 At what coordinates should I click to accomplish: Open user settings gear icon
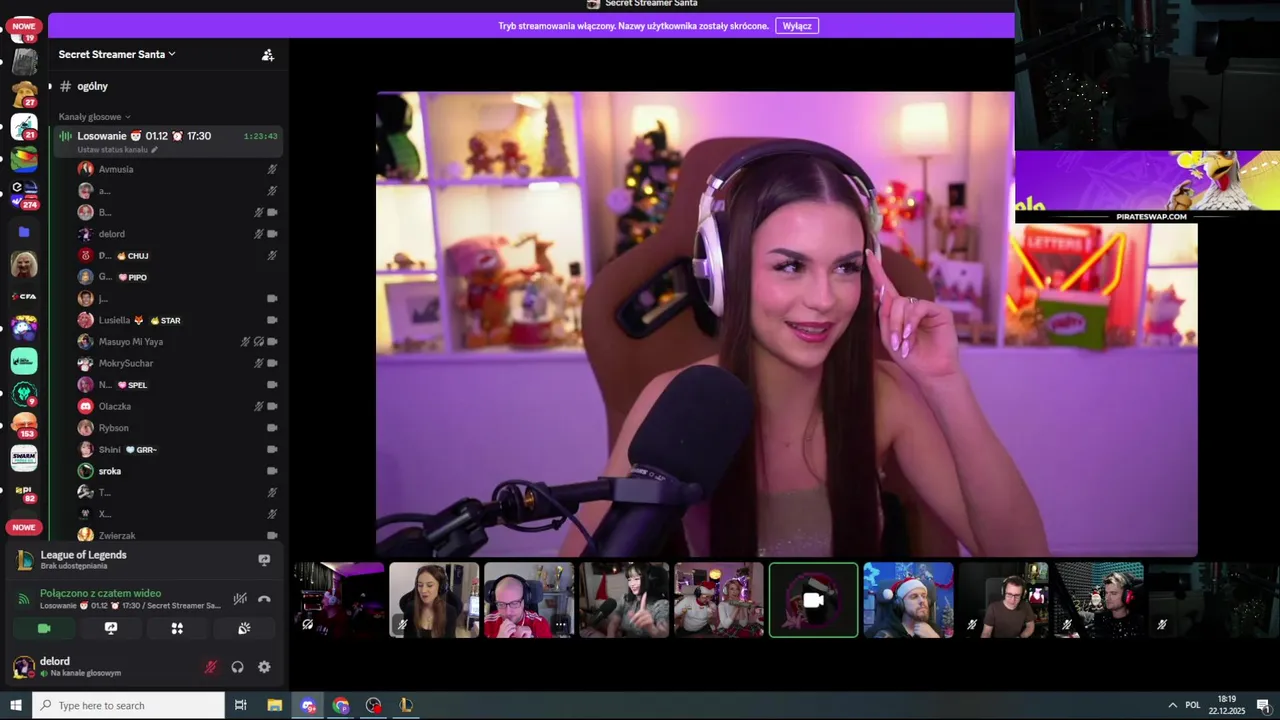(x=264, y=667)
